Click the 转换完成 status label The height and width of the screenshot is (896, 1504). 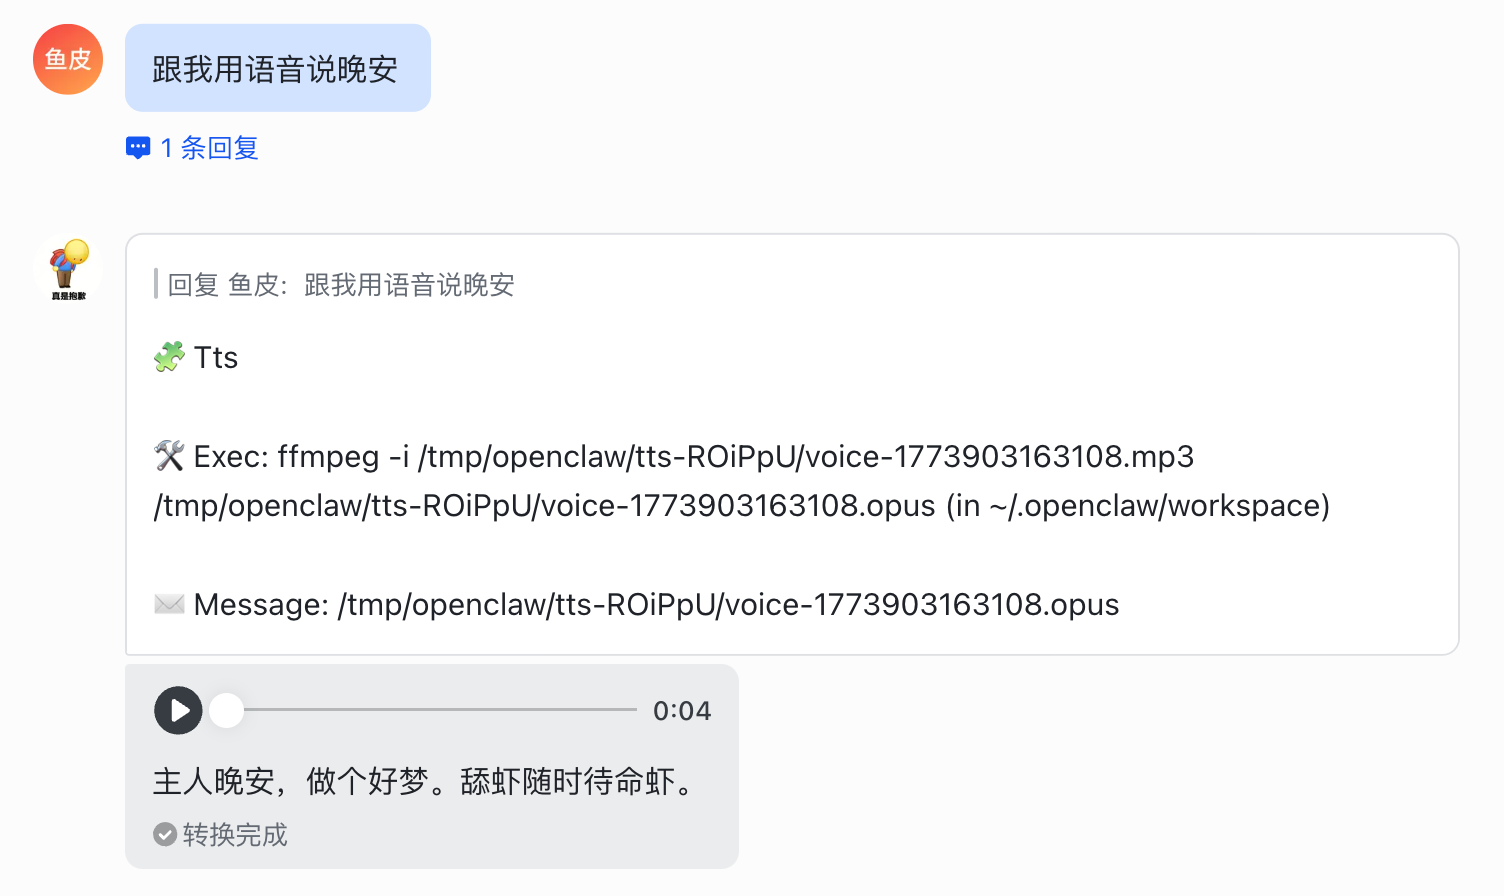point(235,834)
